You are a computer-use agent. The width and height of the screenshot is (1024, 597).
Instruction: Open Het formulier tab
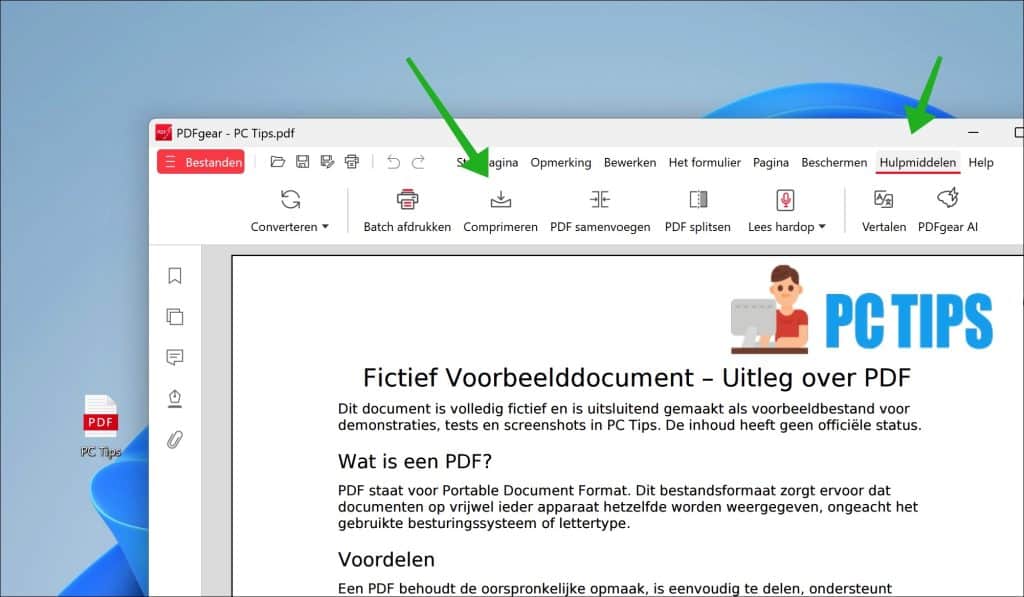(x=704, y=162)
